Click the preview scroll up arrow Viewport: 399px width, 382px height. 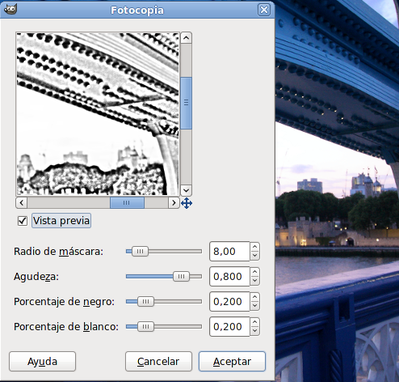point(186,38)
